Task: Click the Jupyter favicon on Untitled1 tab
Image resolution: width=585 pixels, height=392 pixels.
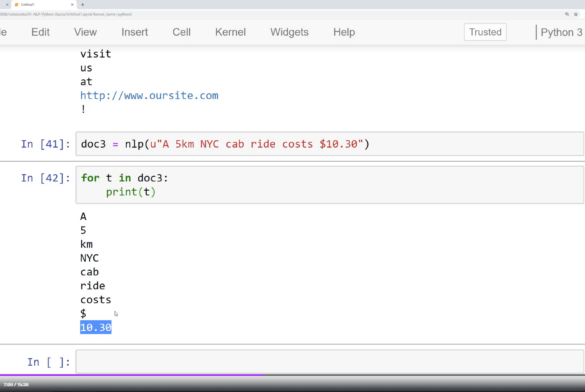Action: (16, 4)
